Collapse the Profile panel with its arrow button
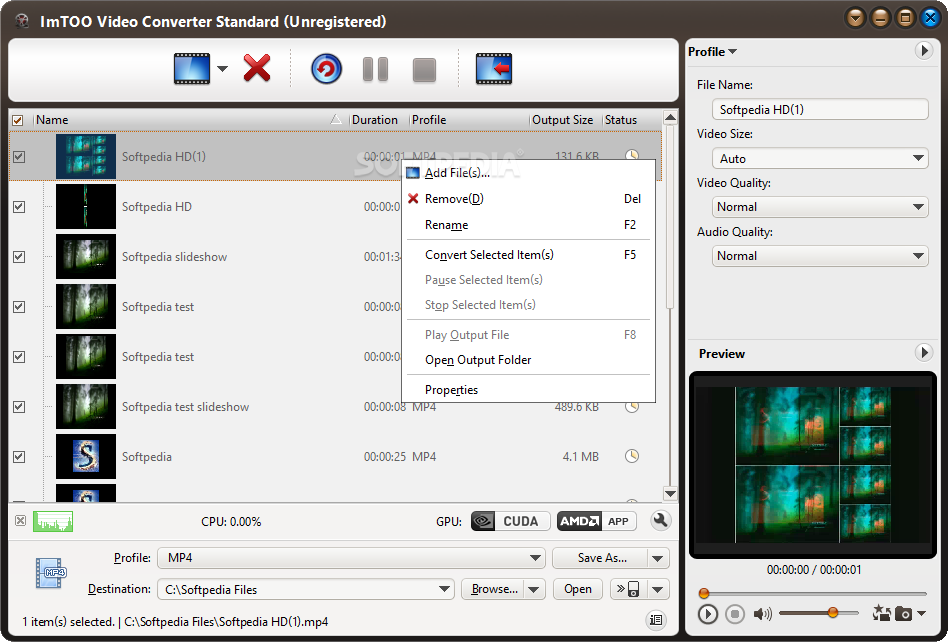This screenshot has height=642, width=948. click(923, 51)
